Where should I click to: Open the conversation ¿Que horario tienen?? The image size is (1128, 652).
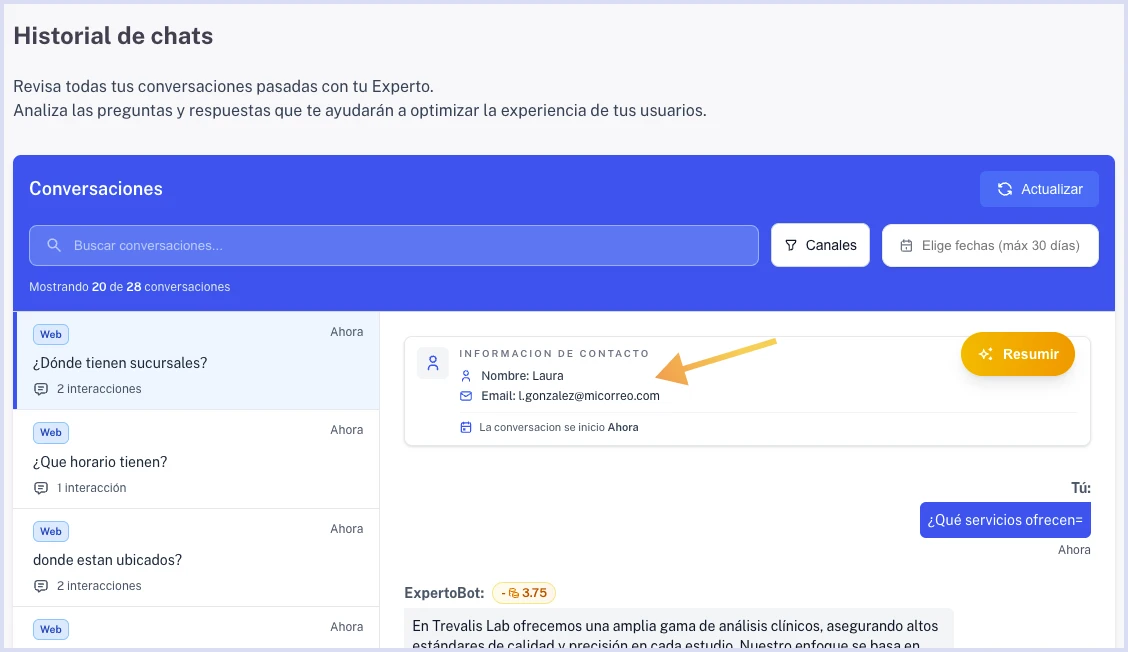pos(196,459)
